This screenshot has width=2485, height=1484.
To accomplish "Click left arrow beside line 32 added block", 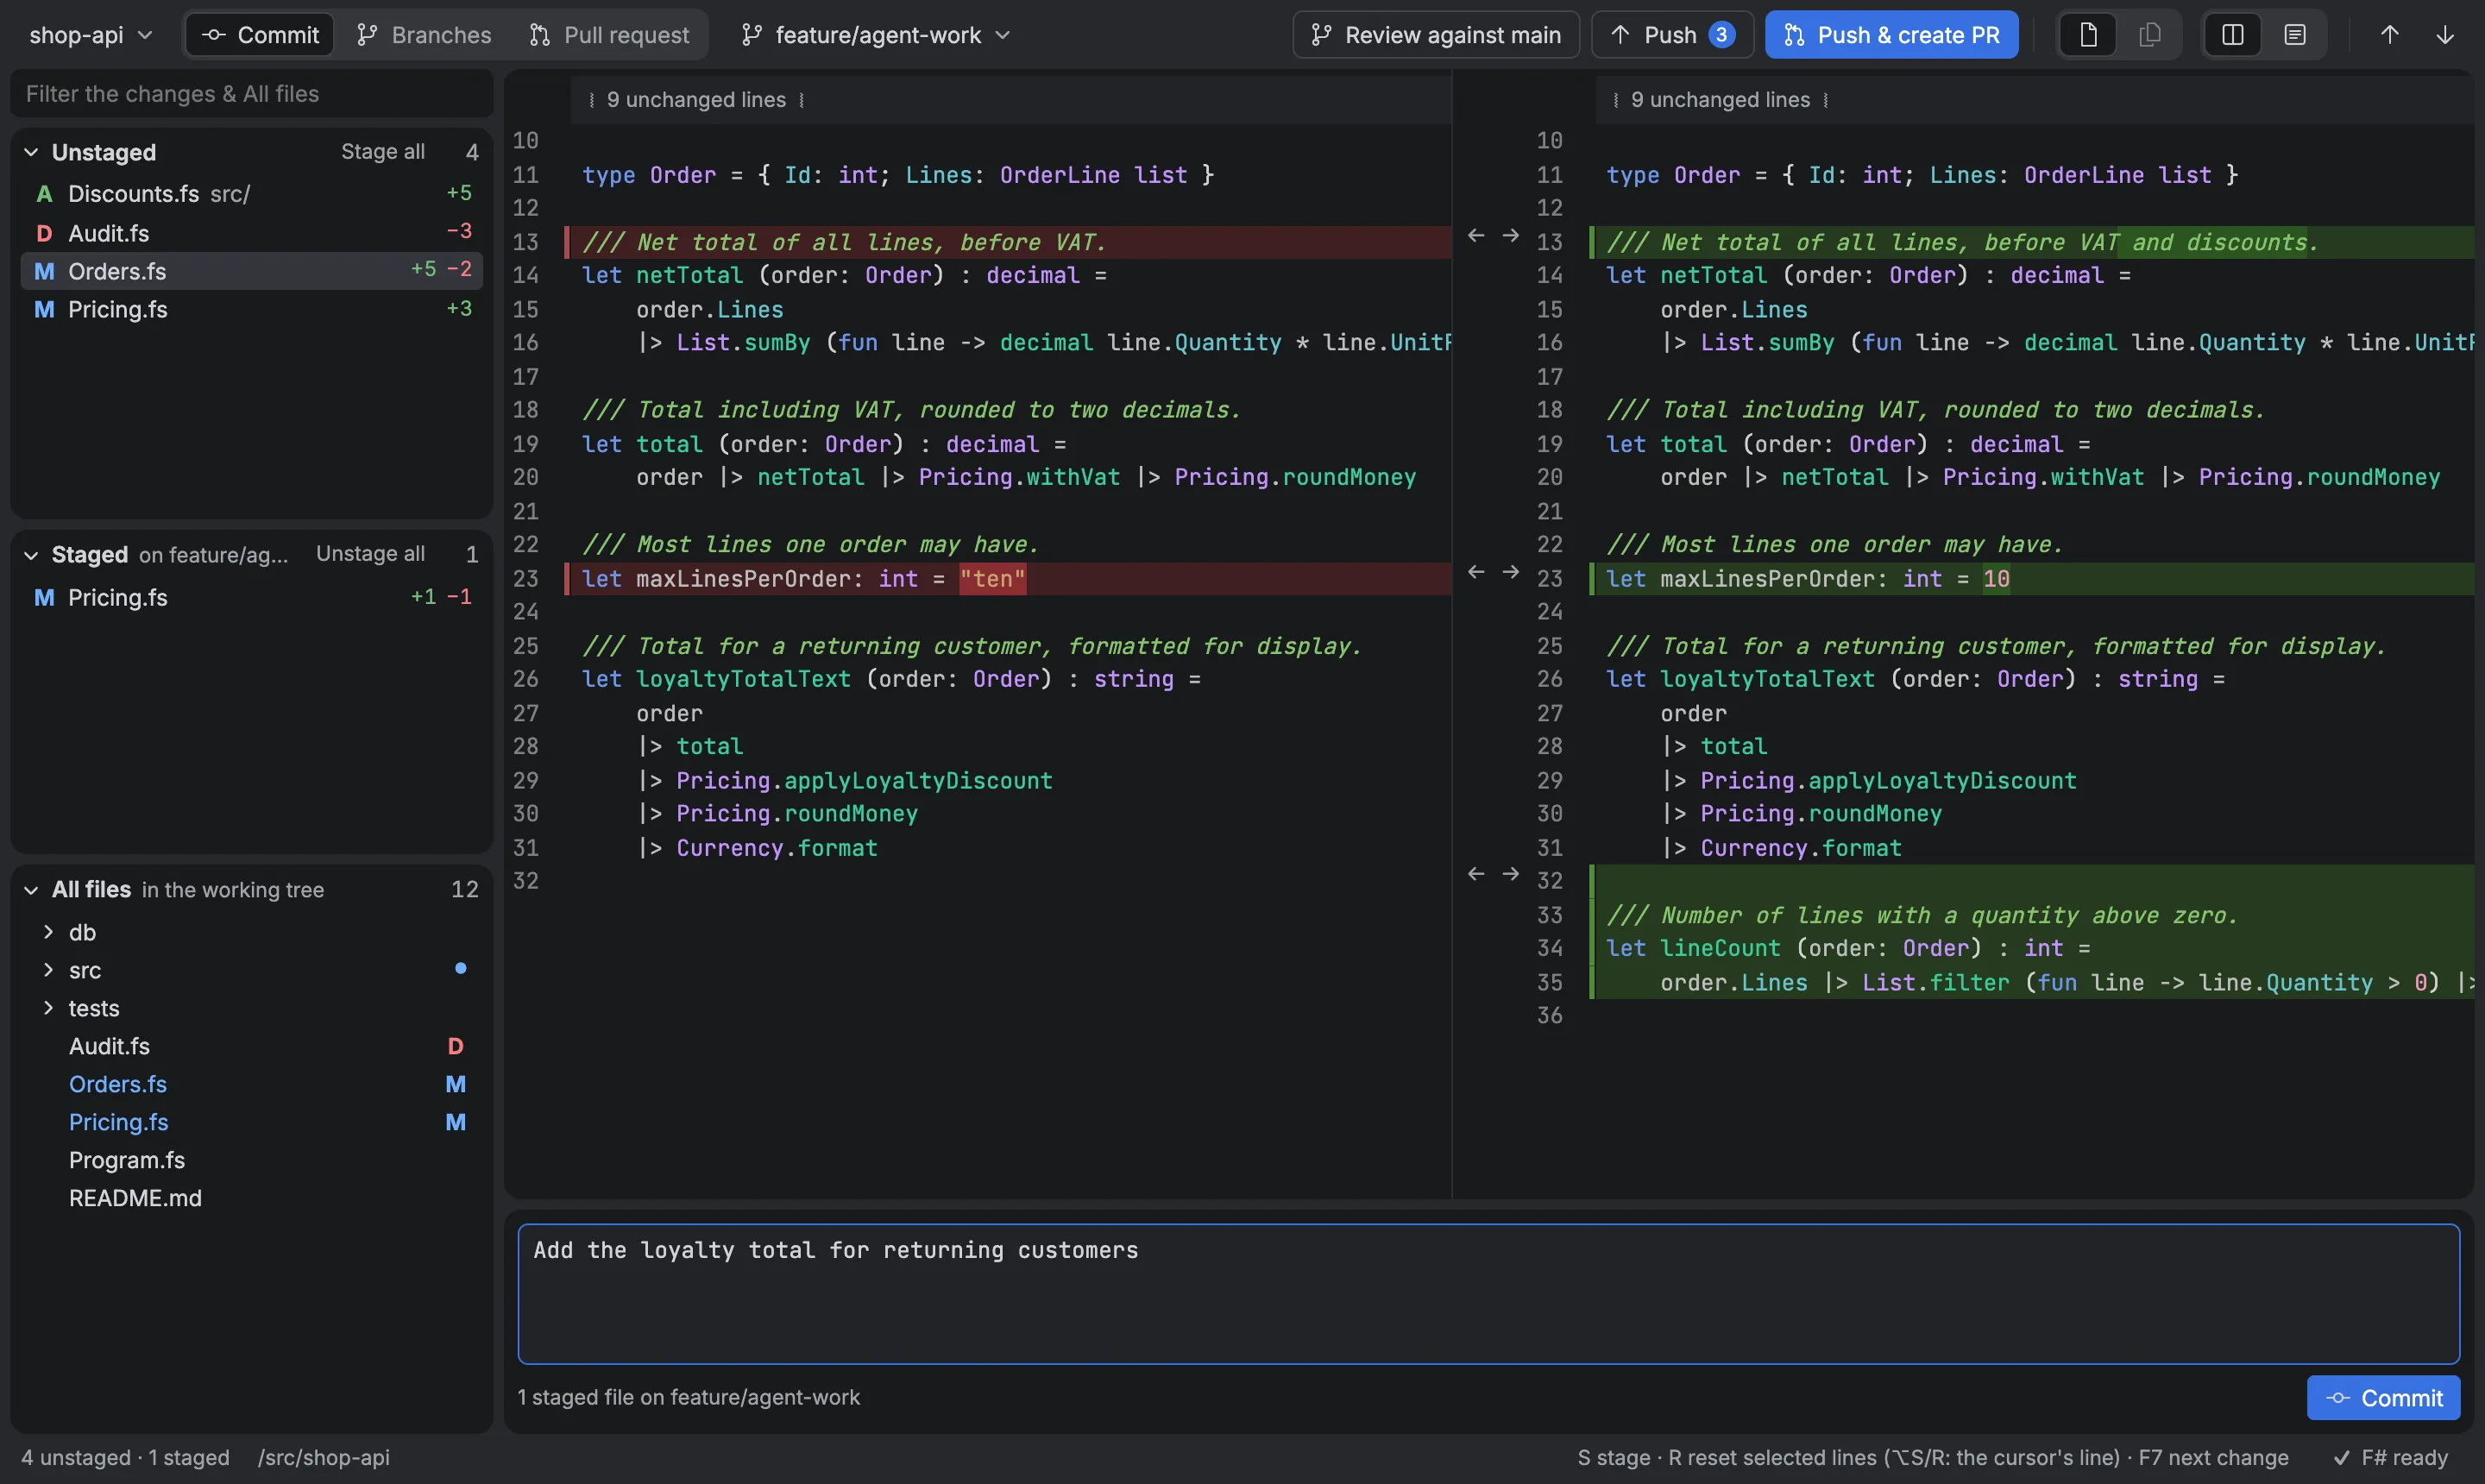I will coord(1476,874).
